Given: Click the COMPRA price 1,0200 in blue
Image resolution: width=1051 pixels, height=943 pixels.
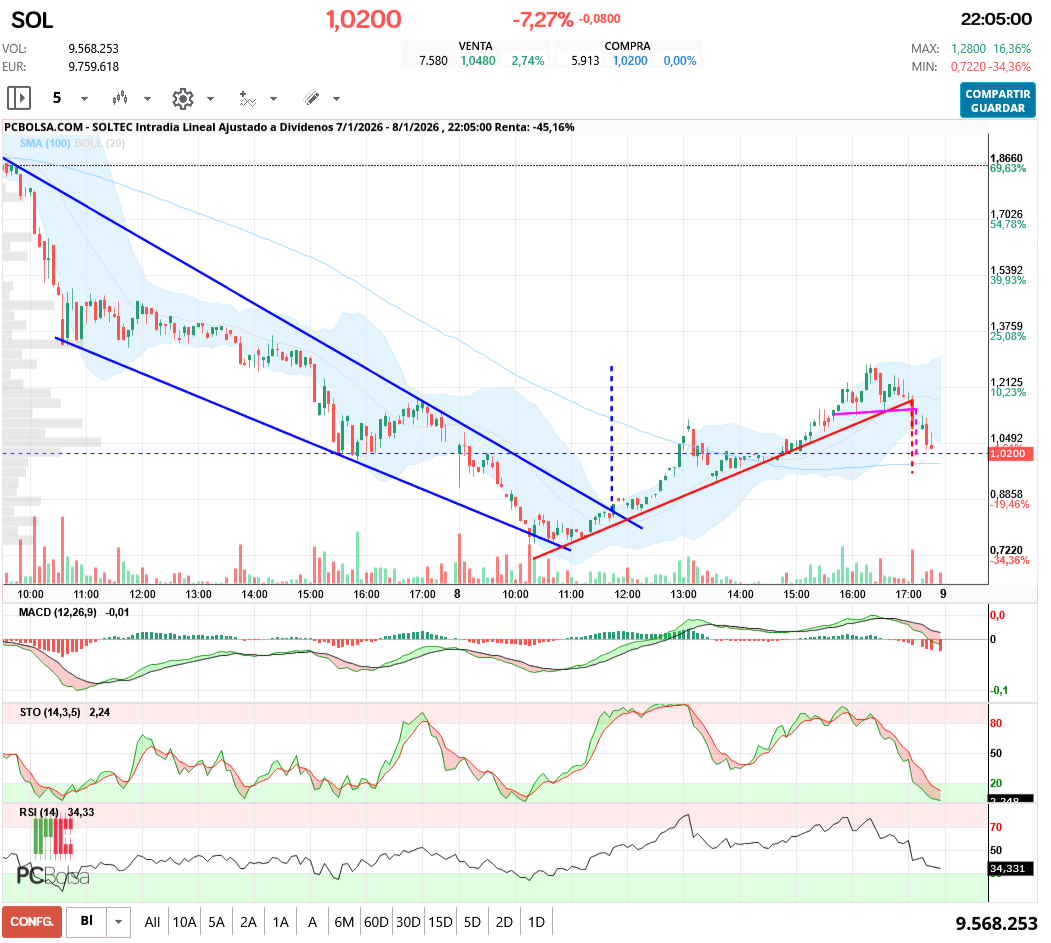Looking at the screenshot, I should 630,60.
